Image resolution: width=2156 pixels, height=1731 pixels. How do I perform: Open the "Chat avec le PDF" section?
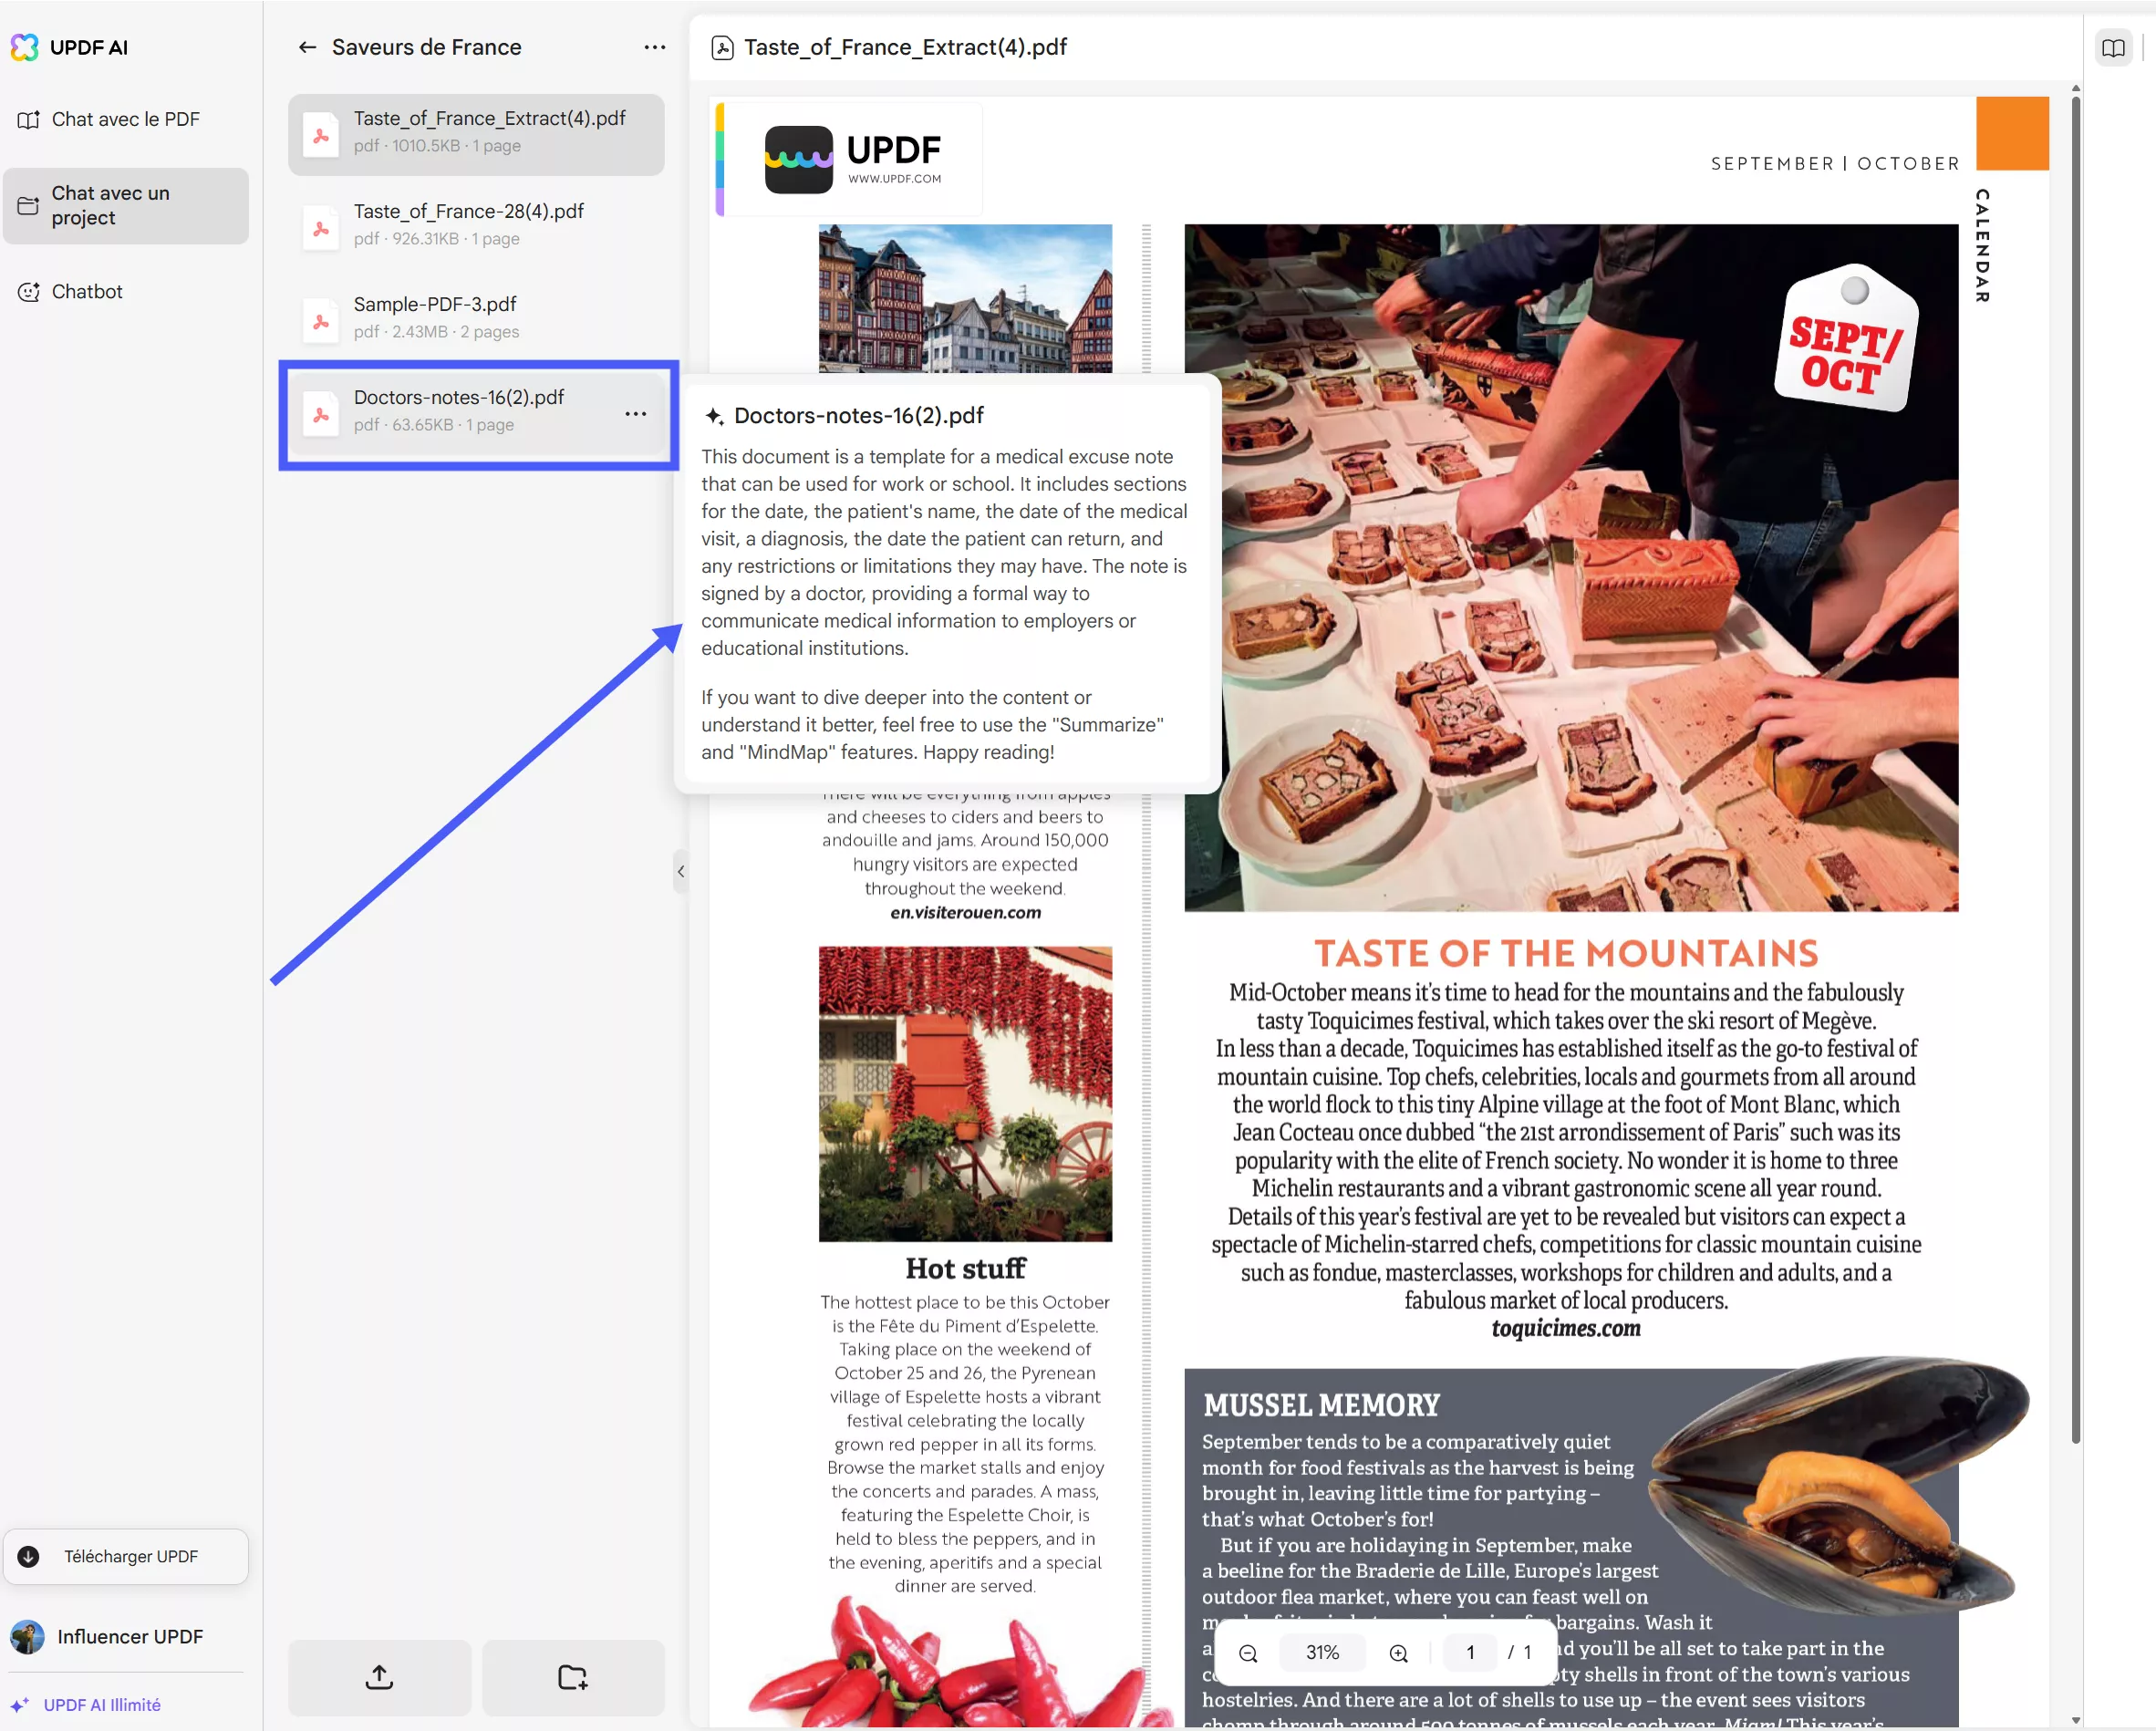(124, 119)
